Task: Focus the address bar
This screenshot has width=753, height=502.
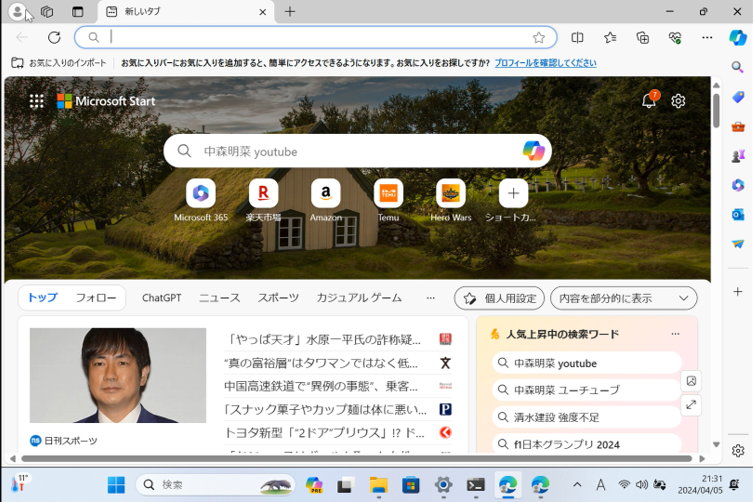Action: coord(316,37)
